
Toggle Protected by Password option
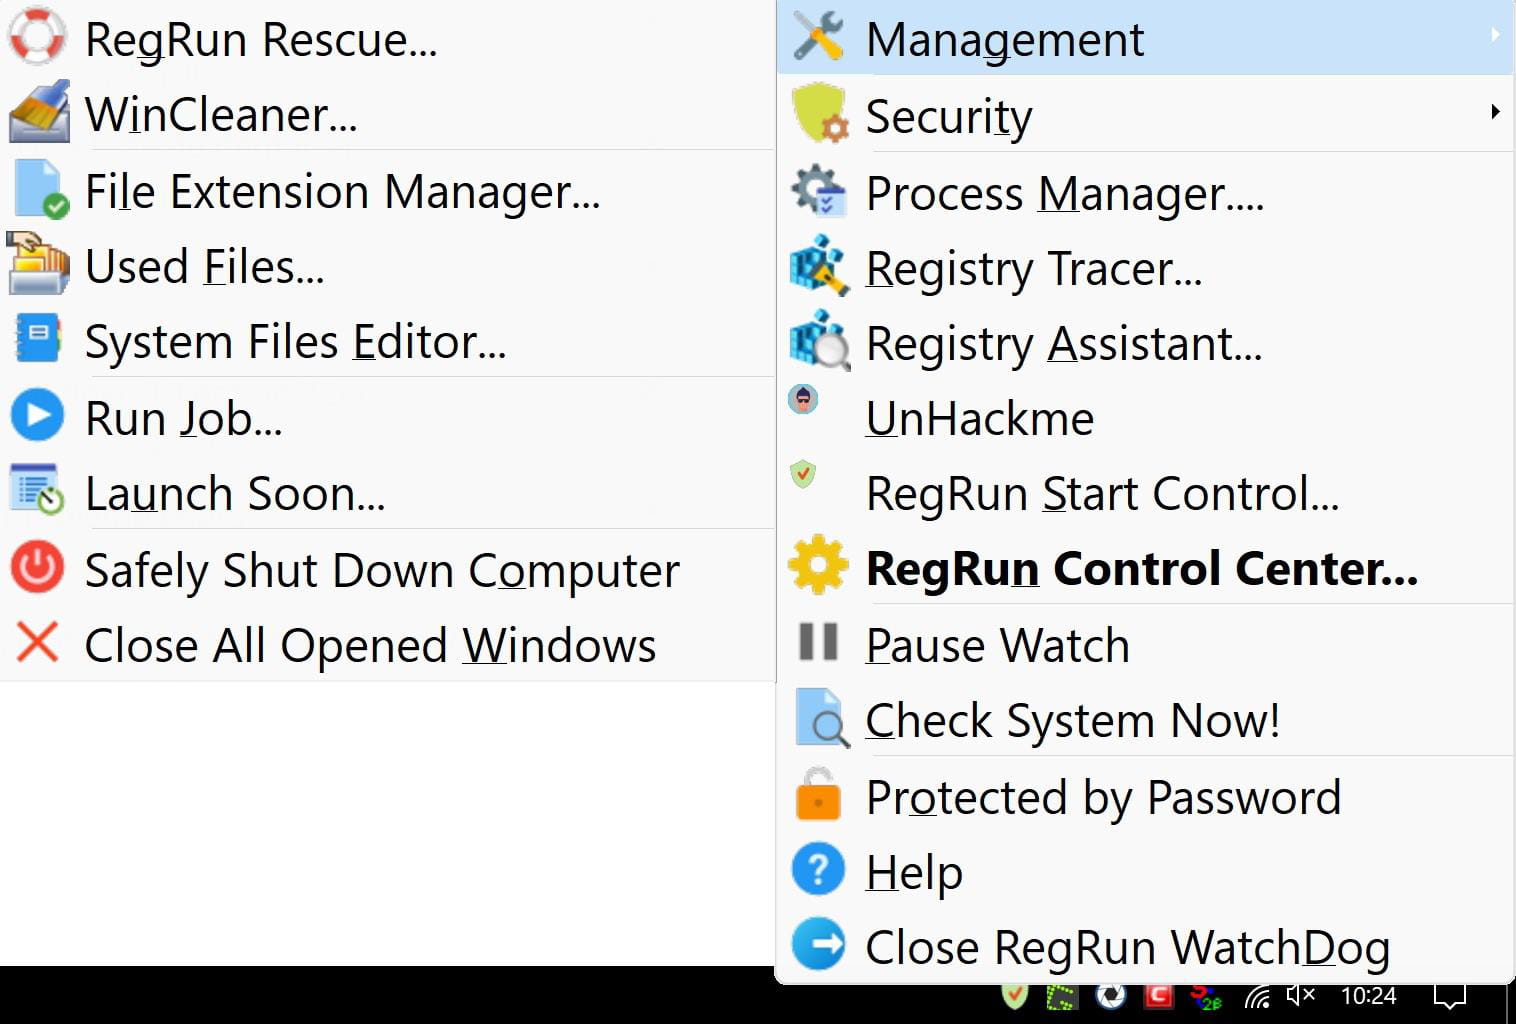pyautogui.click(x=1145, y=797)
